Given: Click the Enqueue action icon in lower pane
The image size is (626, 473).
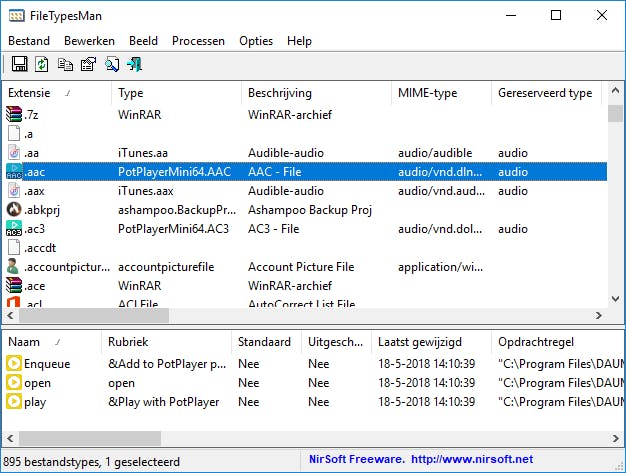Looking at the screenshot, I should (x=14, y=364).
